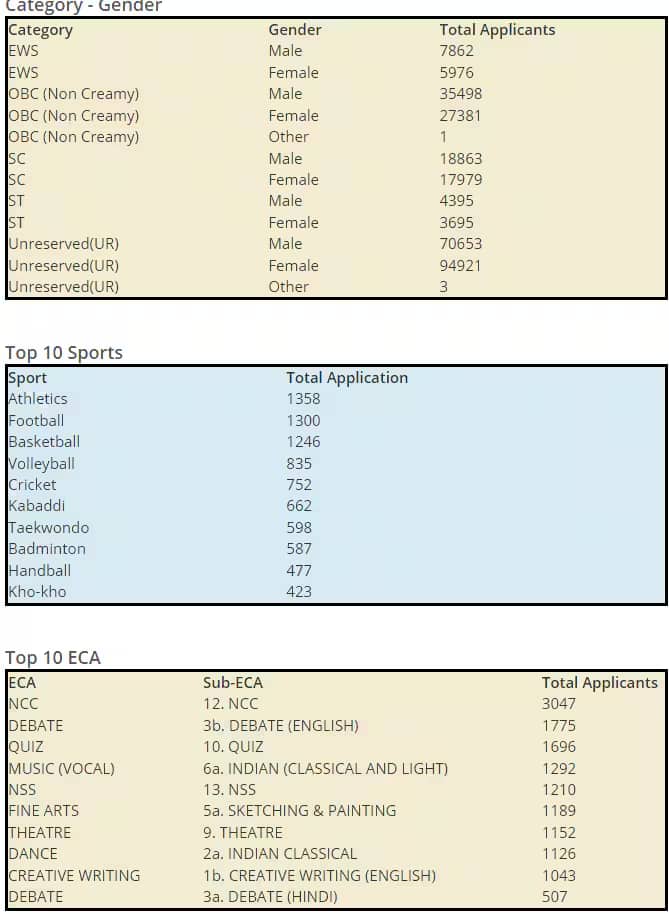Click the Athletics row label
669x914 pixels.
[x=38, y=399]
